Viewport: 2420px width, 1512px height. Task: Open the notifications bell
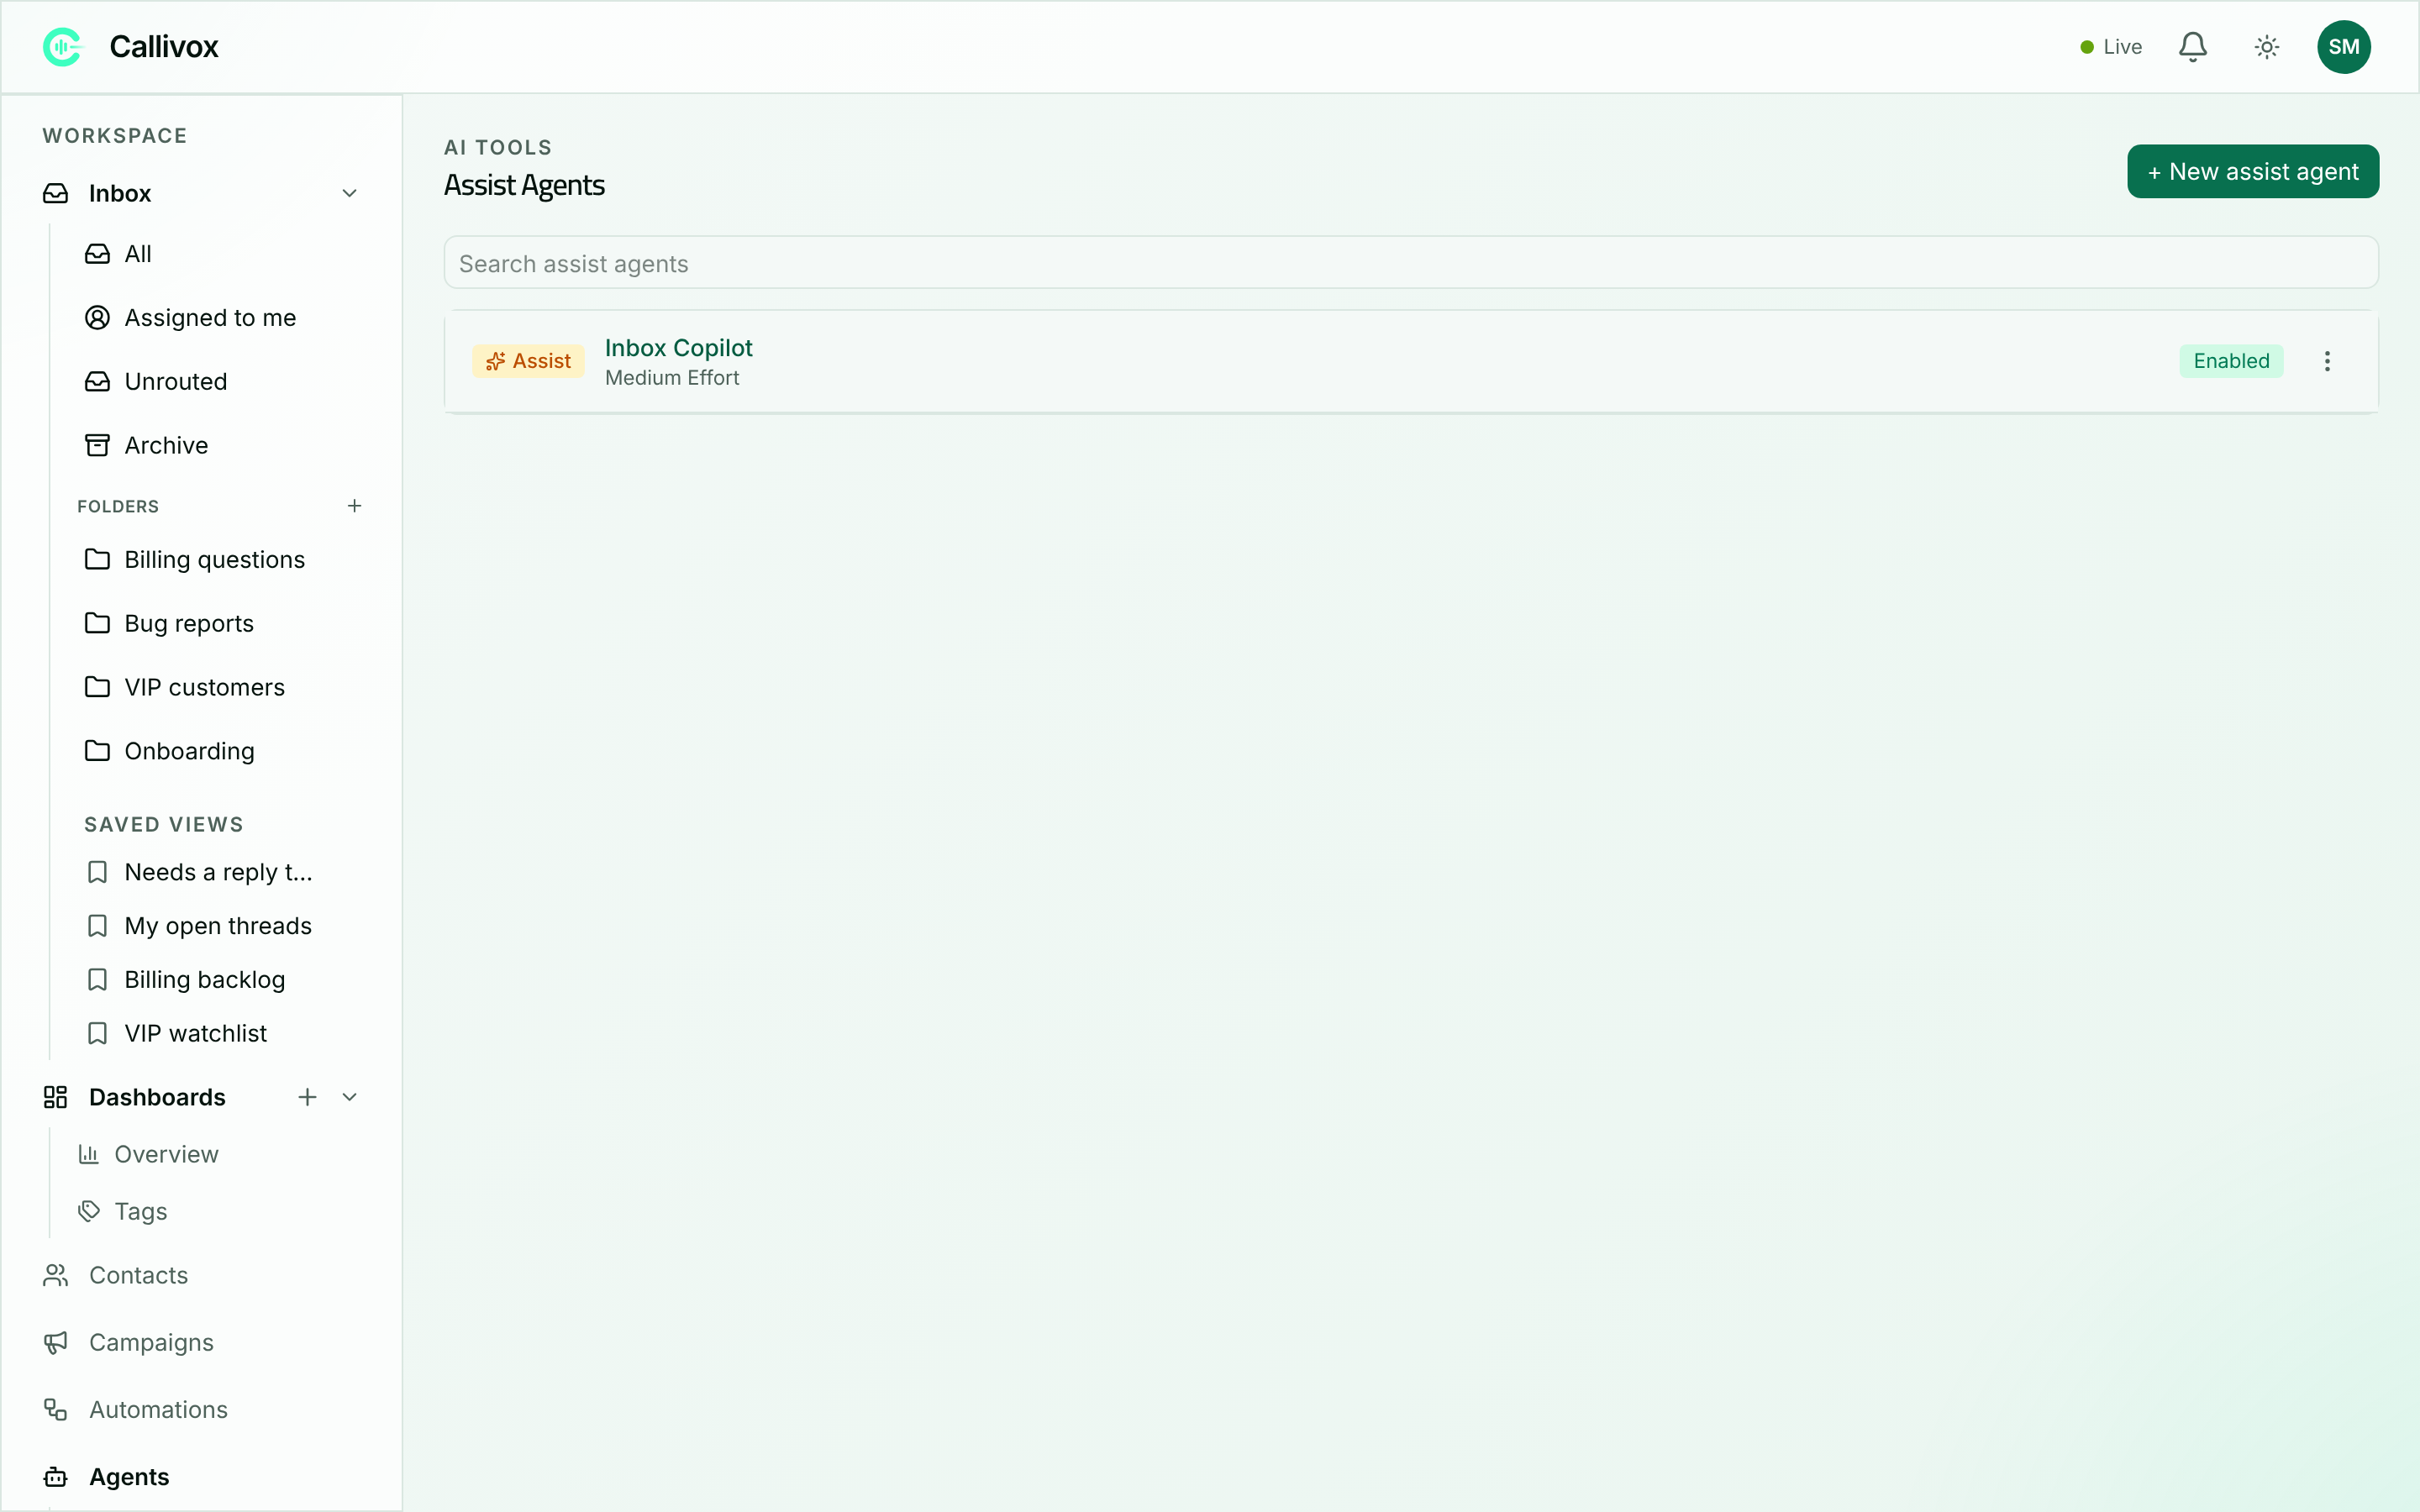tap(2192, 47)
